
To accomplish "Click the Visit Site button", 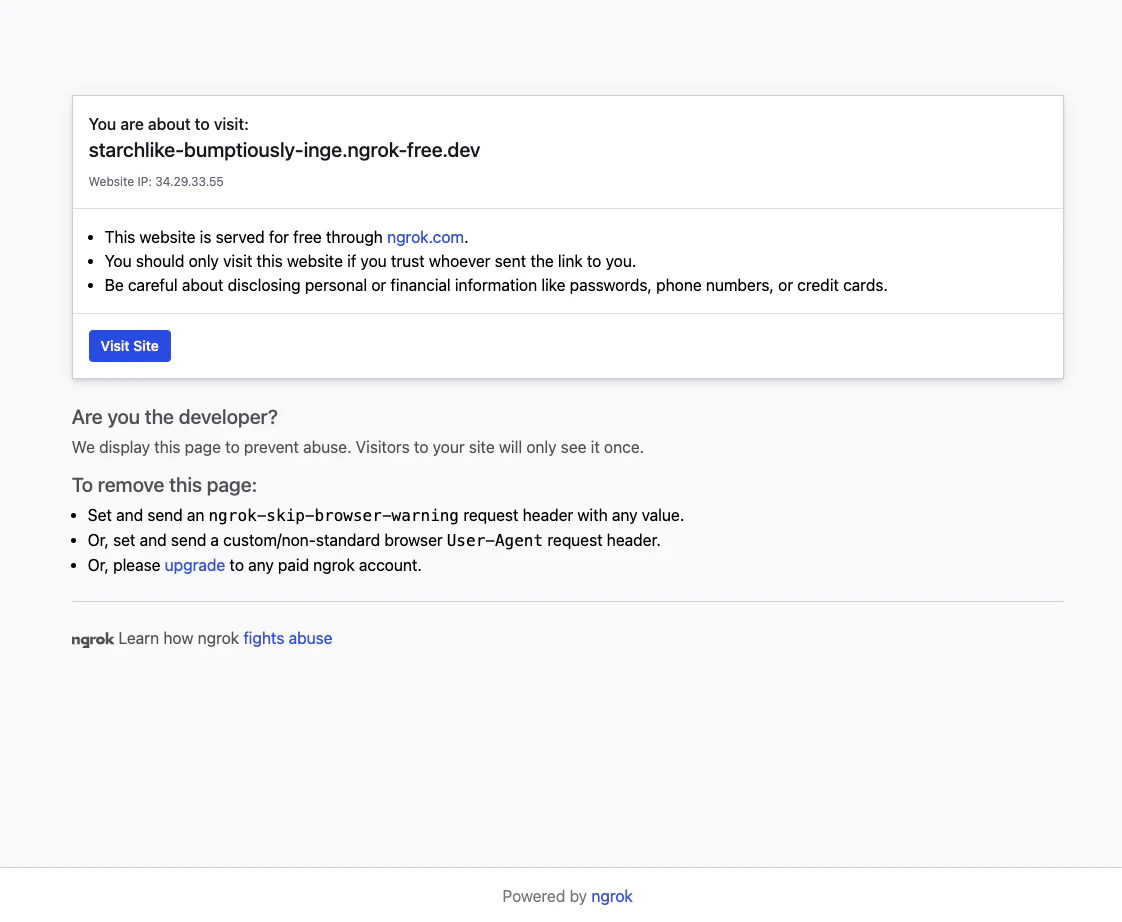I will 130,346.
